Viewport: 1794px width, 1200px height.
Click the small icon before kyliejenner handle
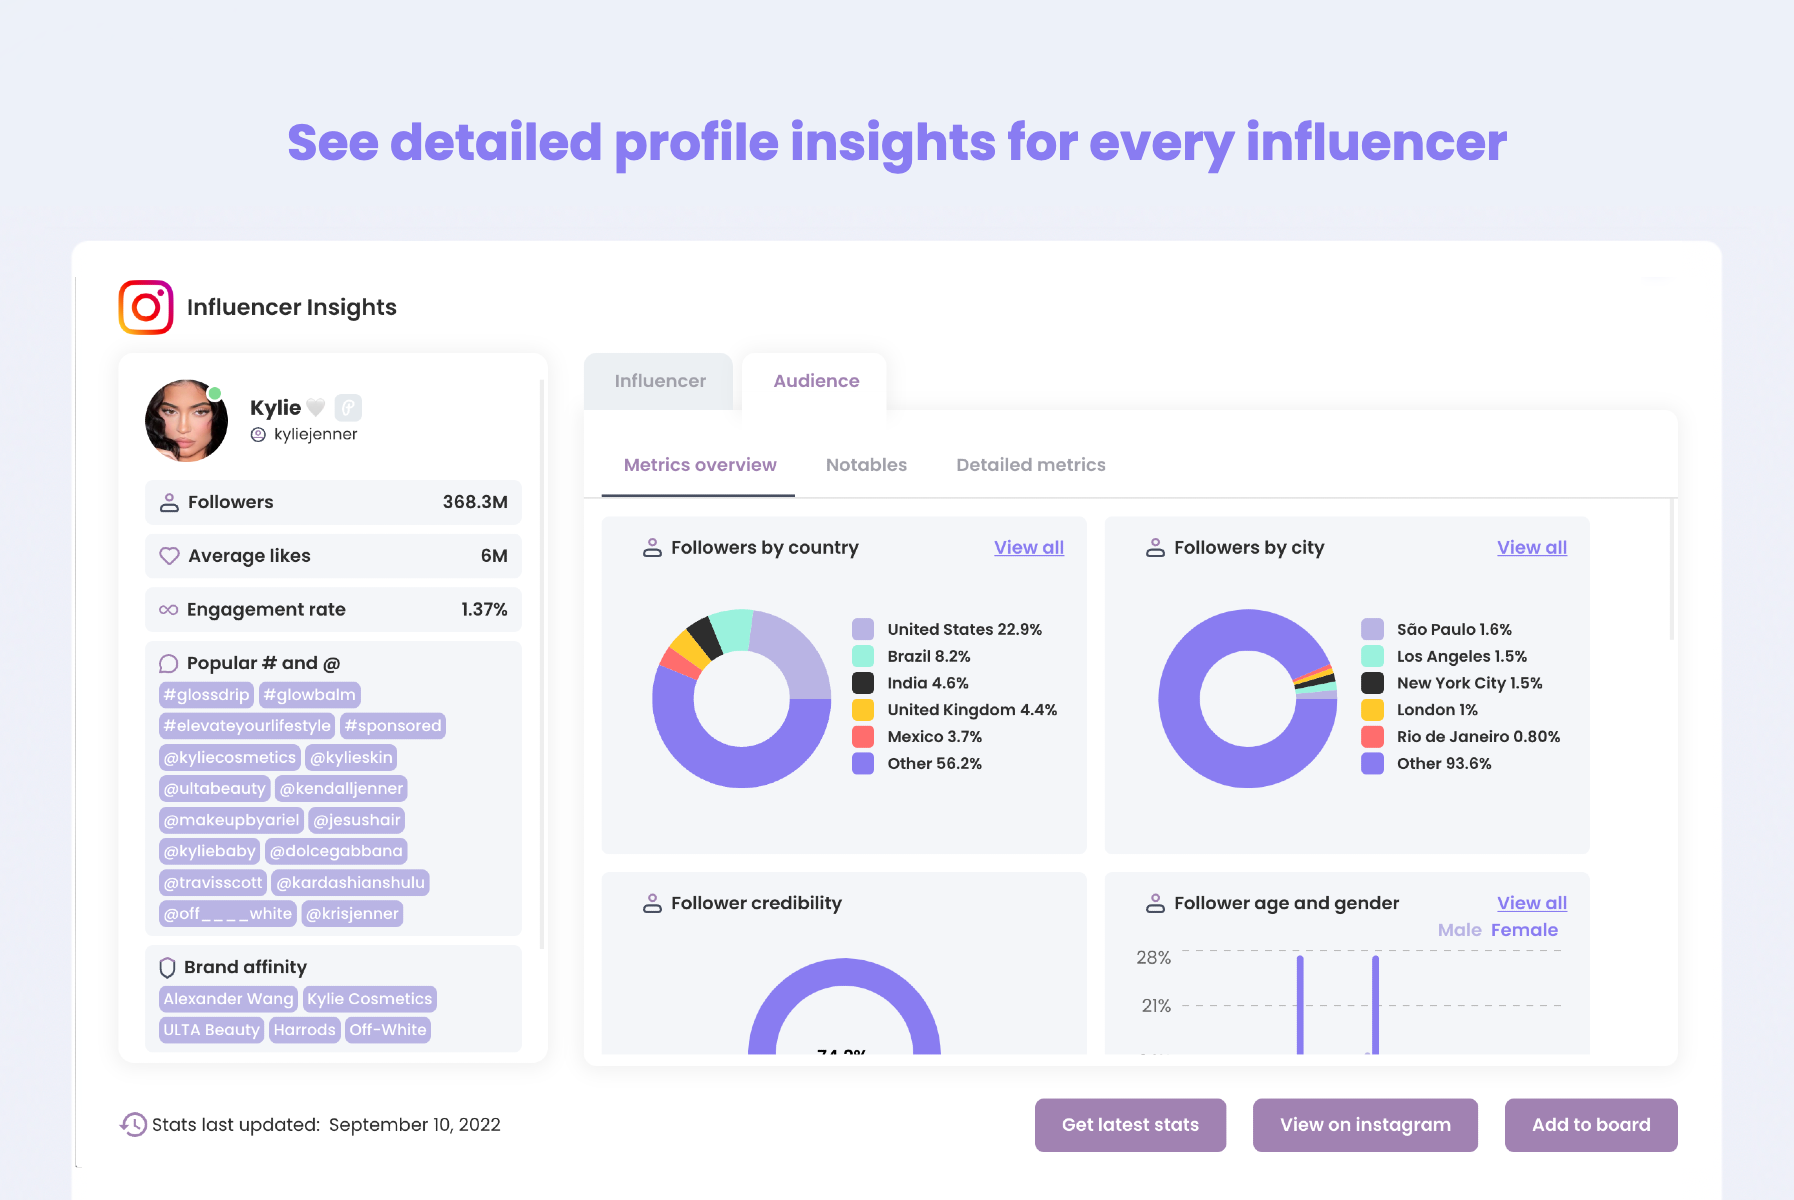[x=258, y=434]
